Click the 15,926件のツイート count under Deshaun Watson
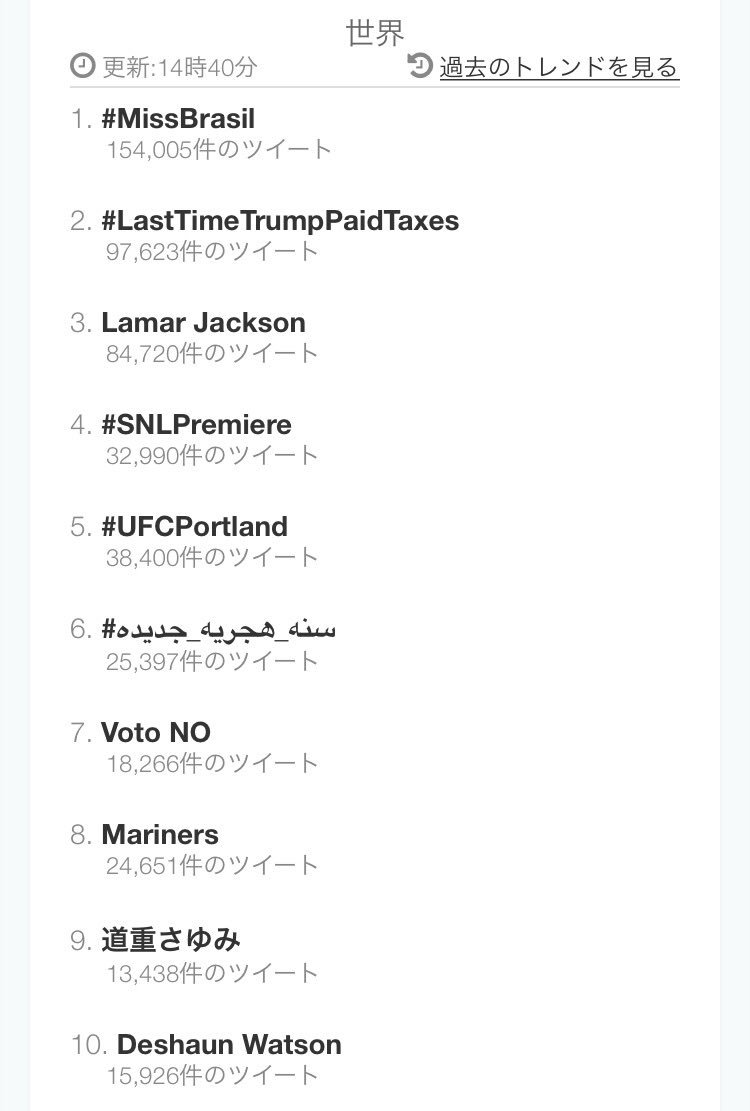This screenshot has width=750, height=1111. click(x=212, y=1076)
